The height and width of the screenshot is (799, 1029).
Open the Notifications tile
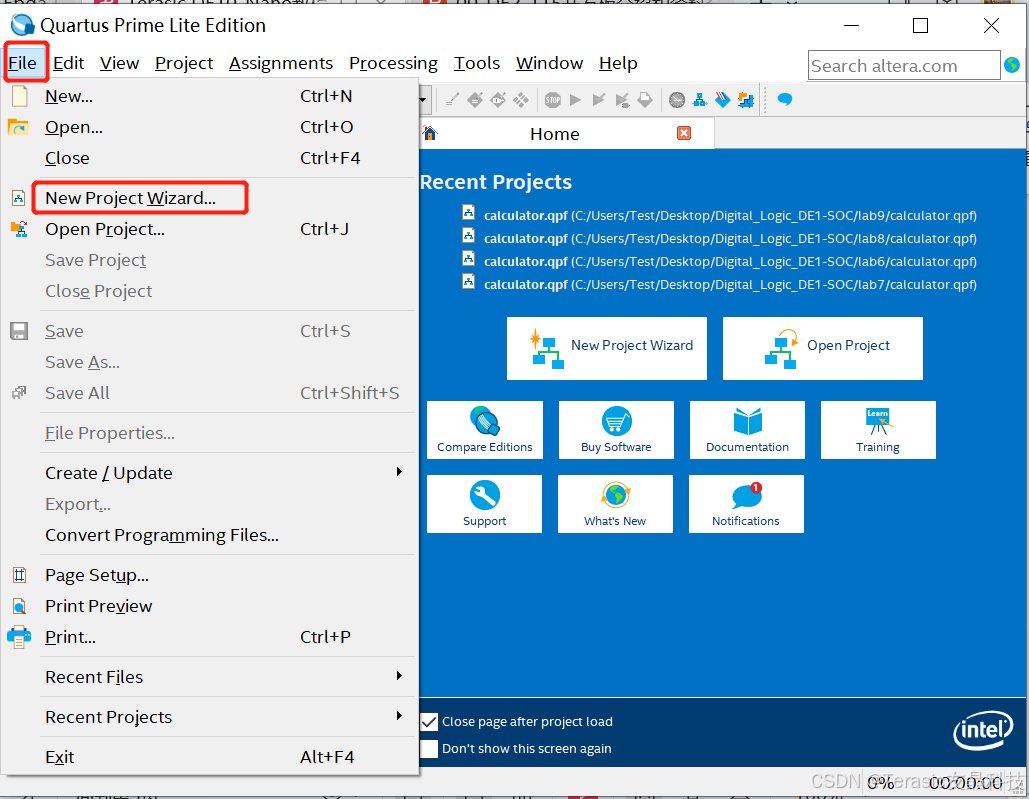tap(746, 504)
